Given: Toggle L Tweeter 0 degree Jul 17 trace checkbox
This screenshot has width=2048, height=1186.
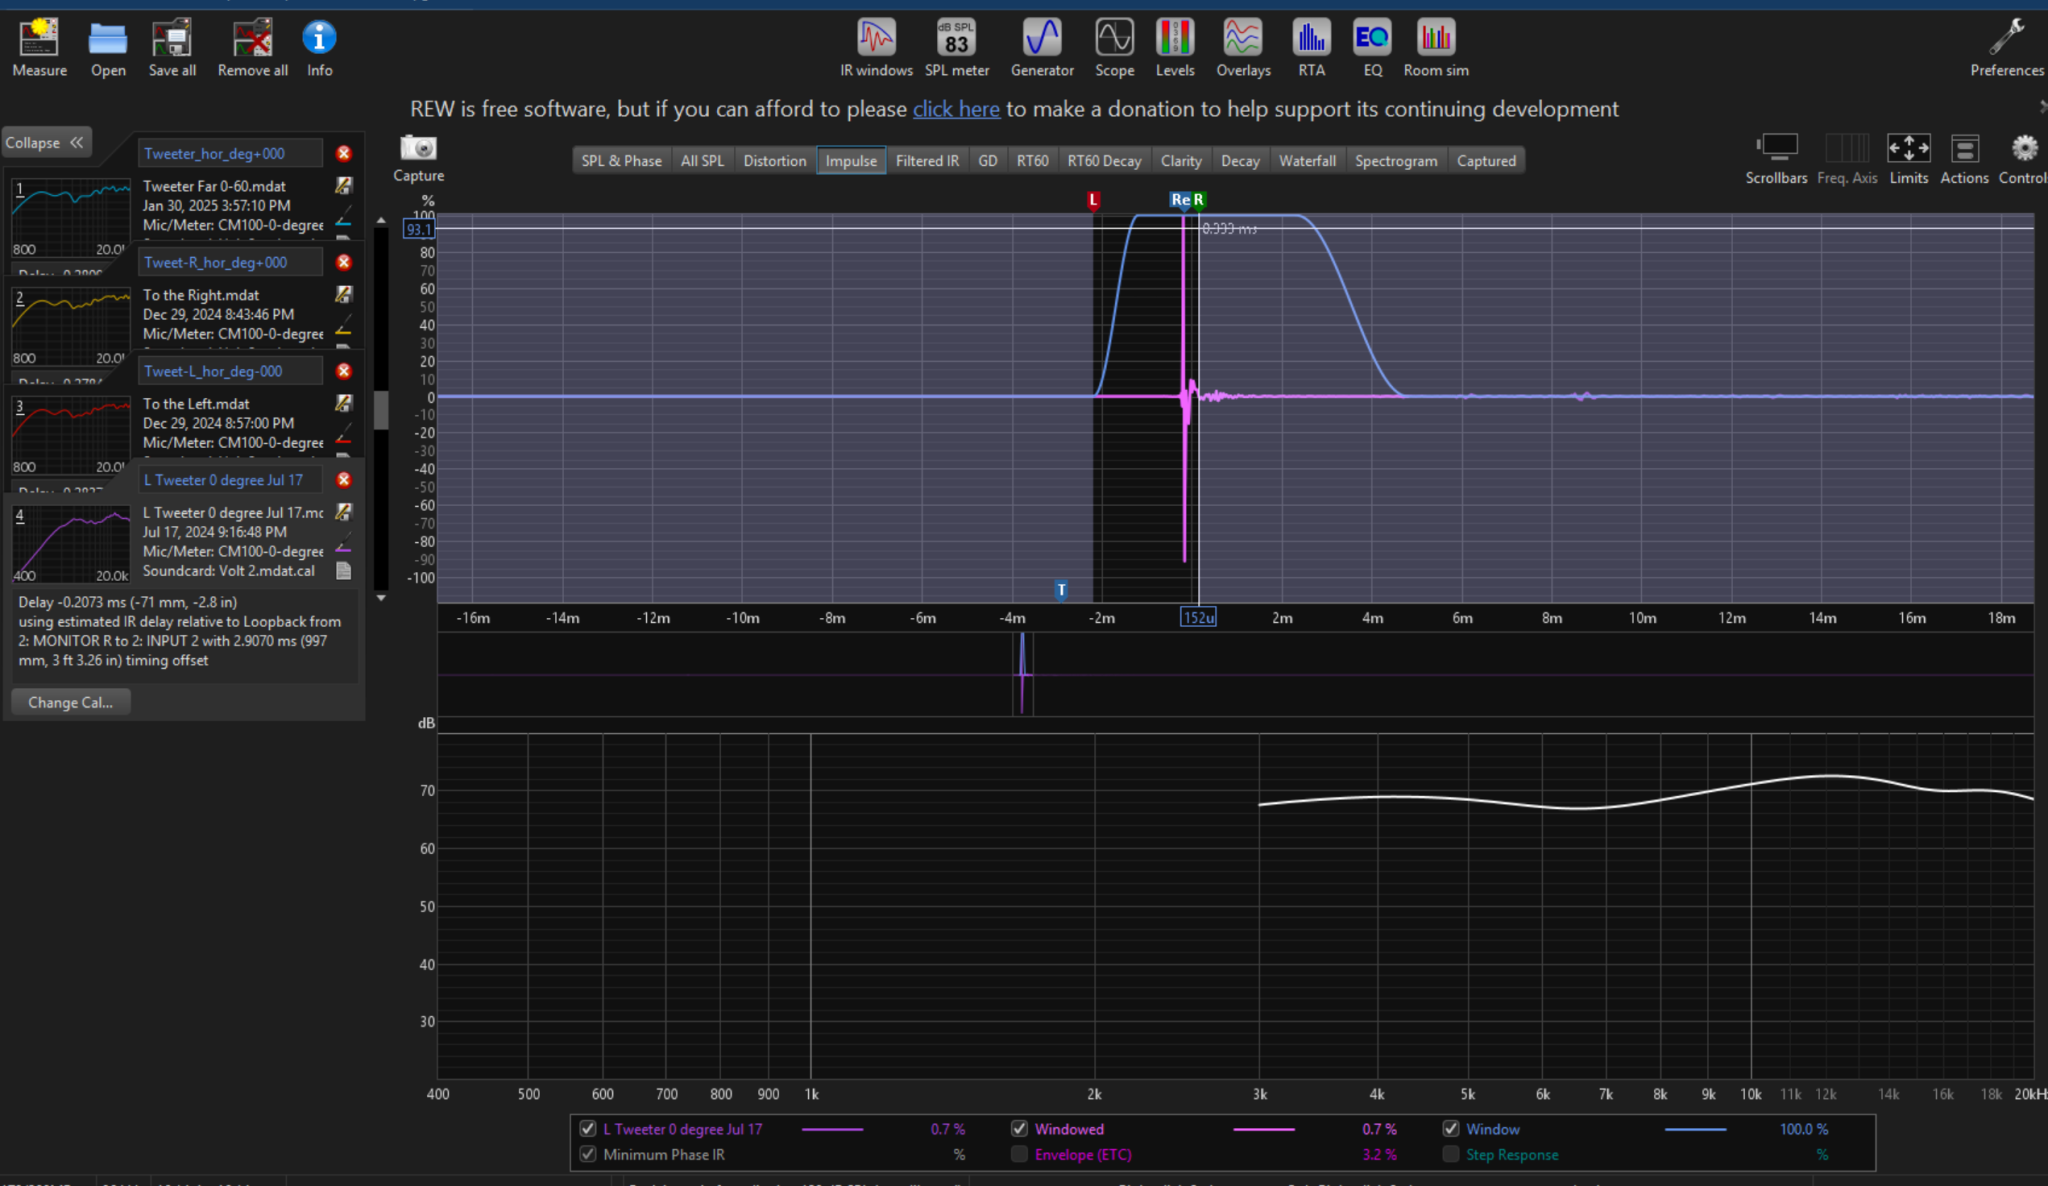Looking at the screenshot, I should (x=588, y=1128).
